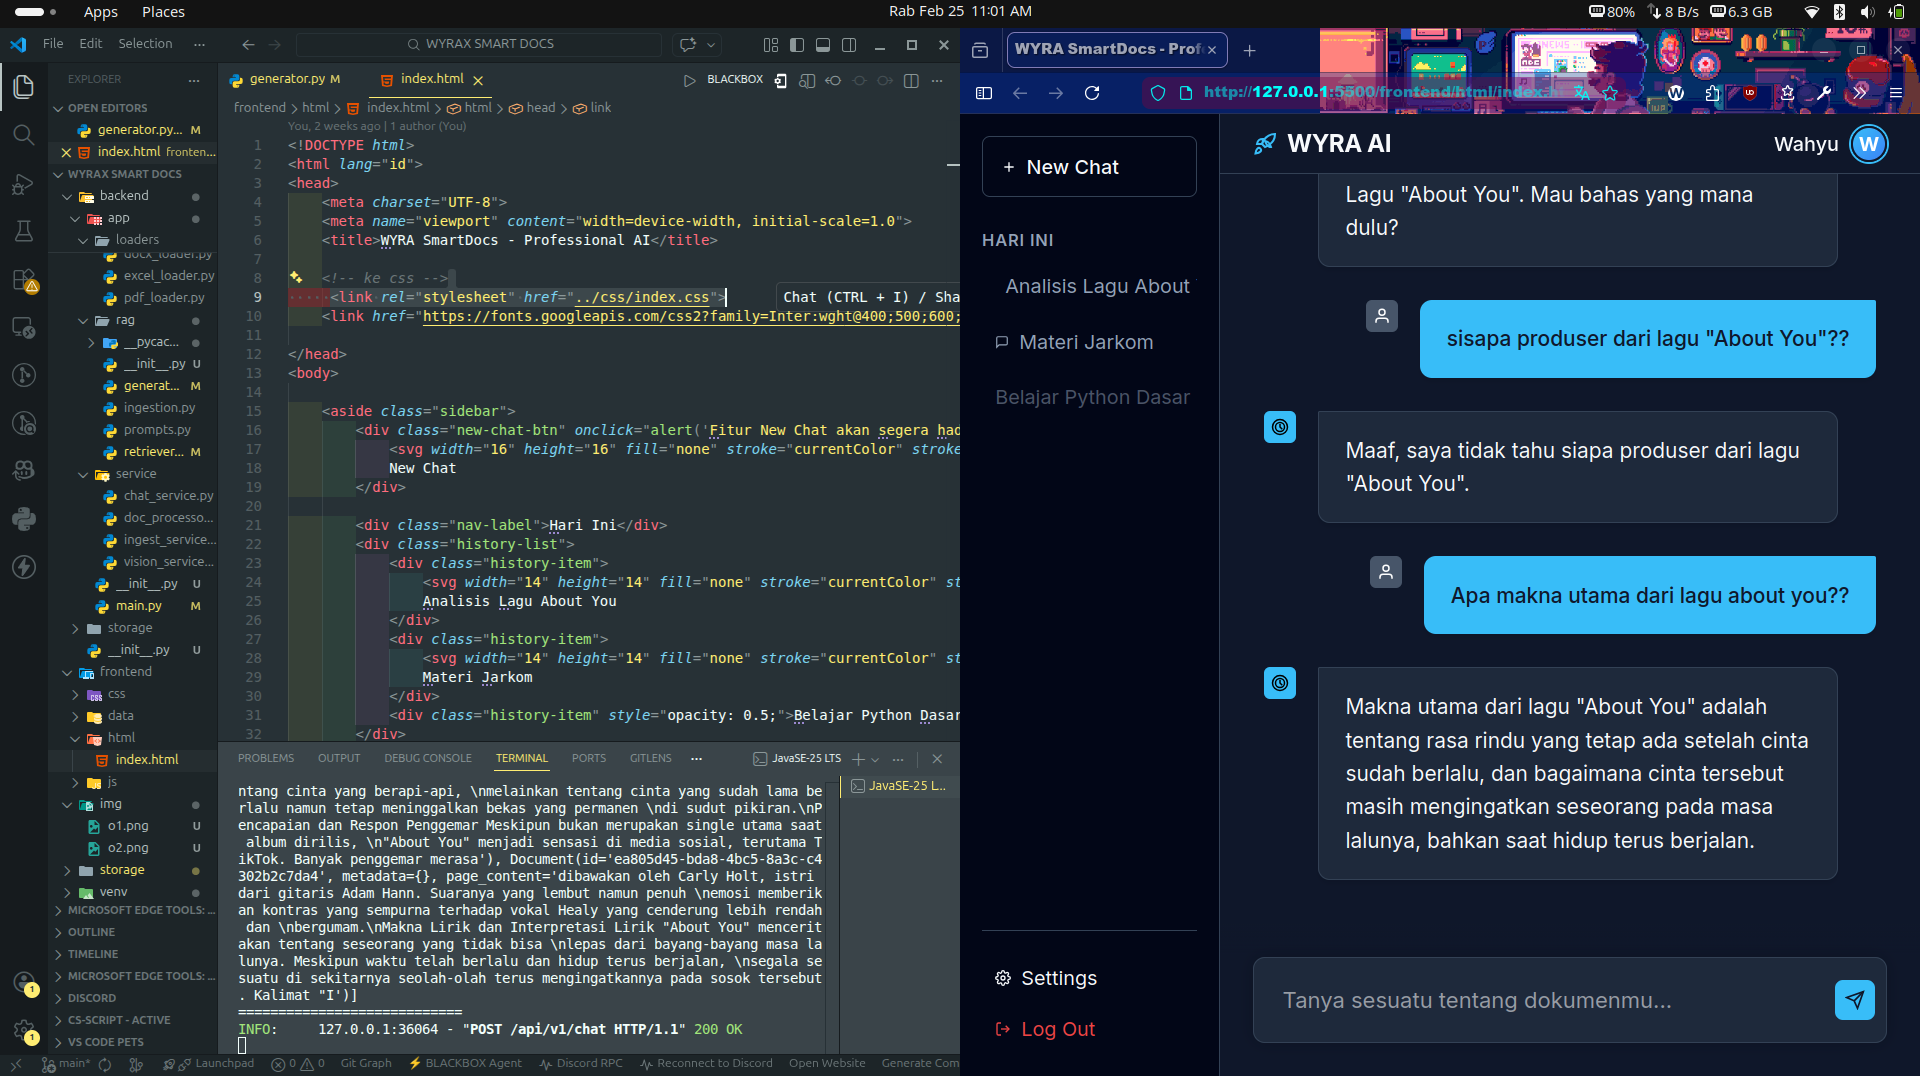Open the Search view in activity bar

pyautogui.click(x=24, y=135)
